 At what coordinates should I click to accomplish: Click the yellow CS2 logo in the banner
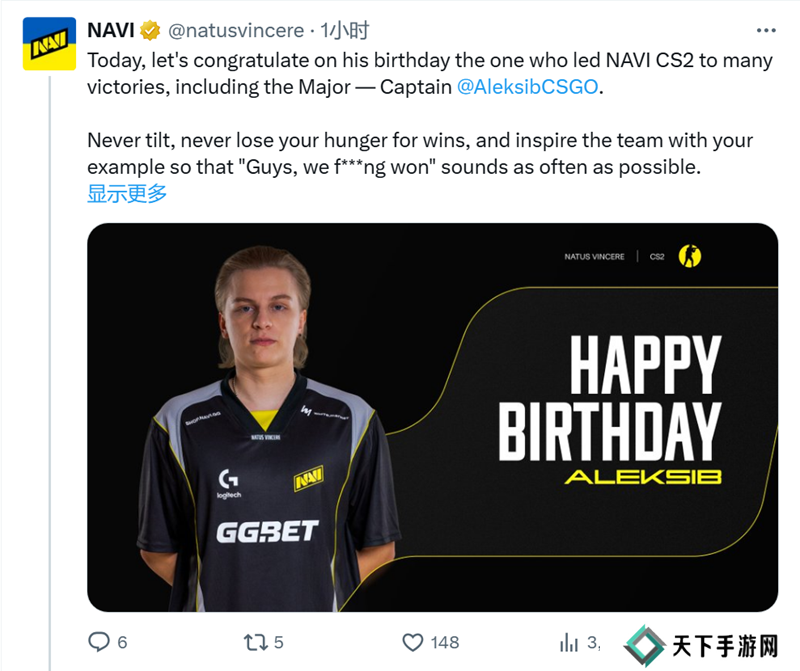click(x=689, y=256)
